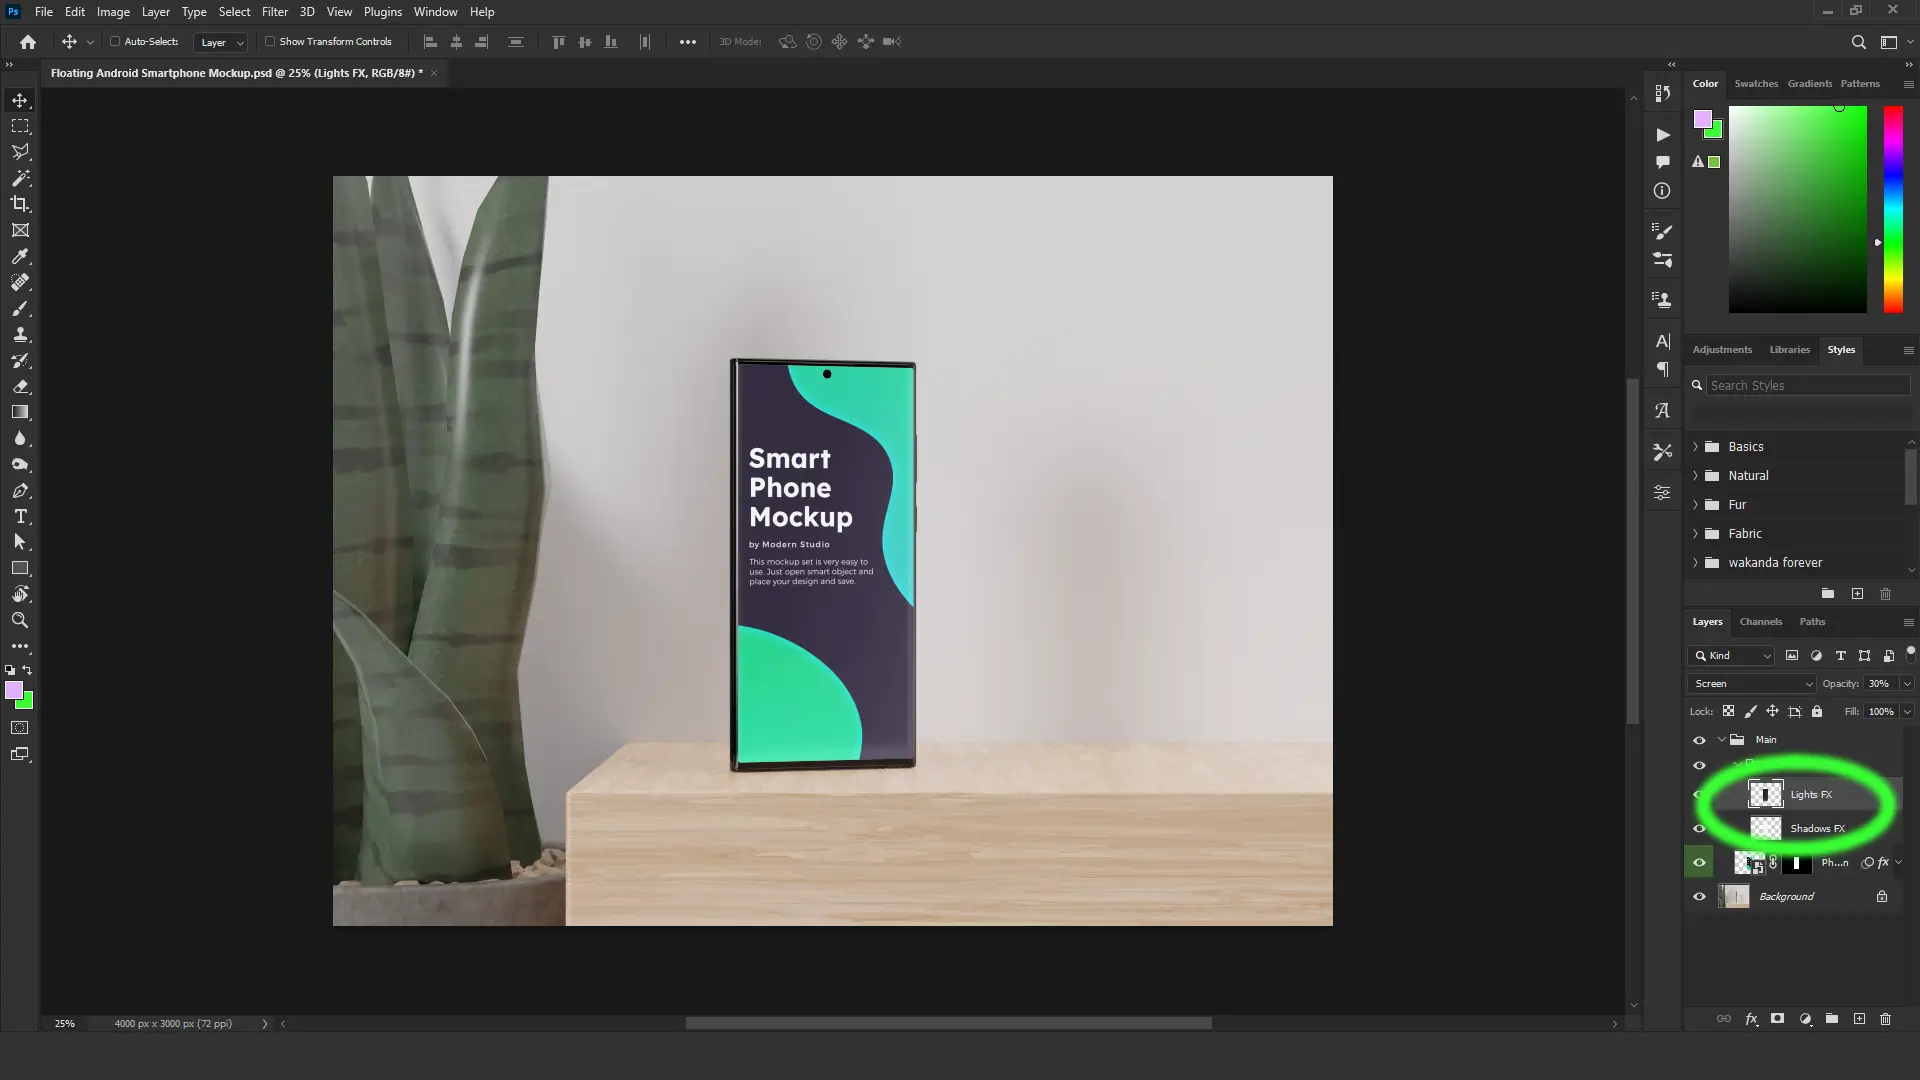Select the Blur tool

20,438
